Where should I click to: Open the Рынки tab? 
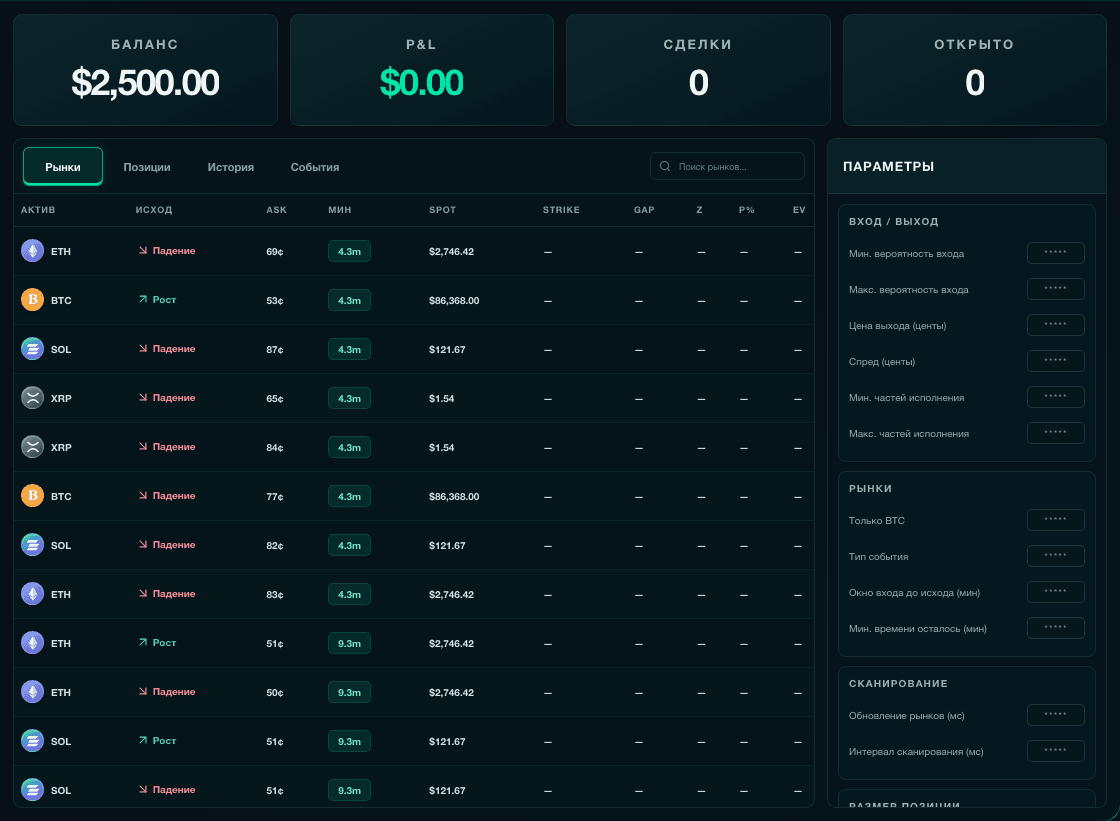63,166
